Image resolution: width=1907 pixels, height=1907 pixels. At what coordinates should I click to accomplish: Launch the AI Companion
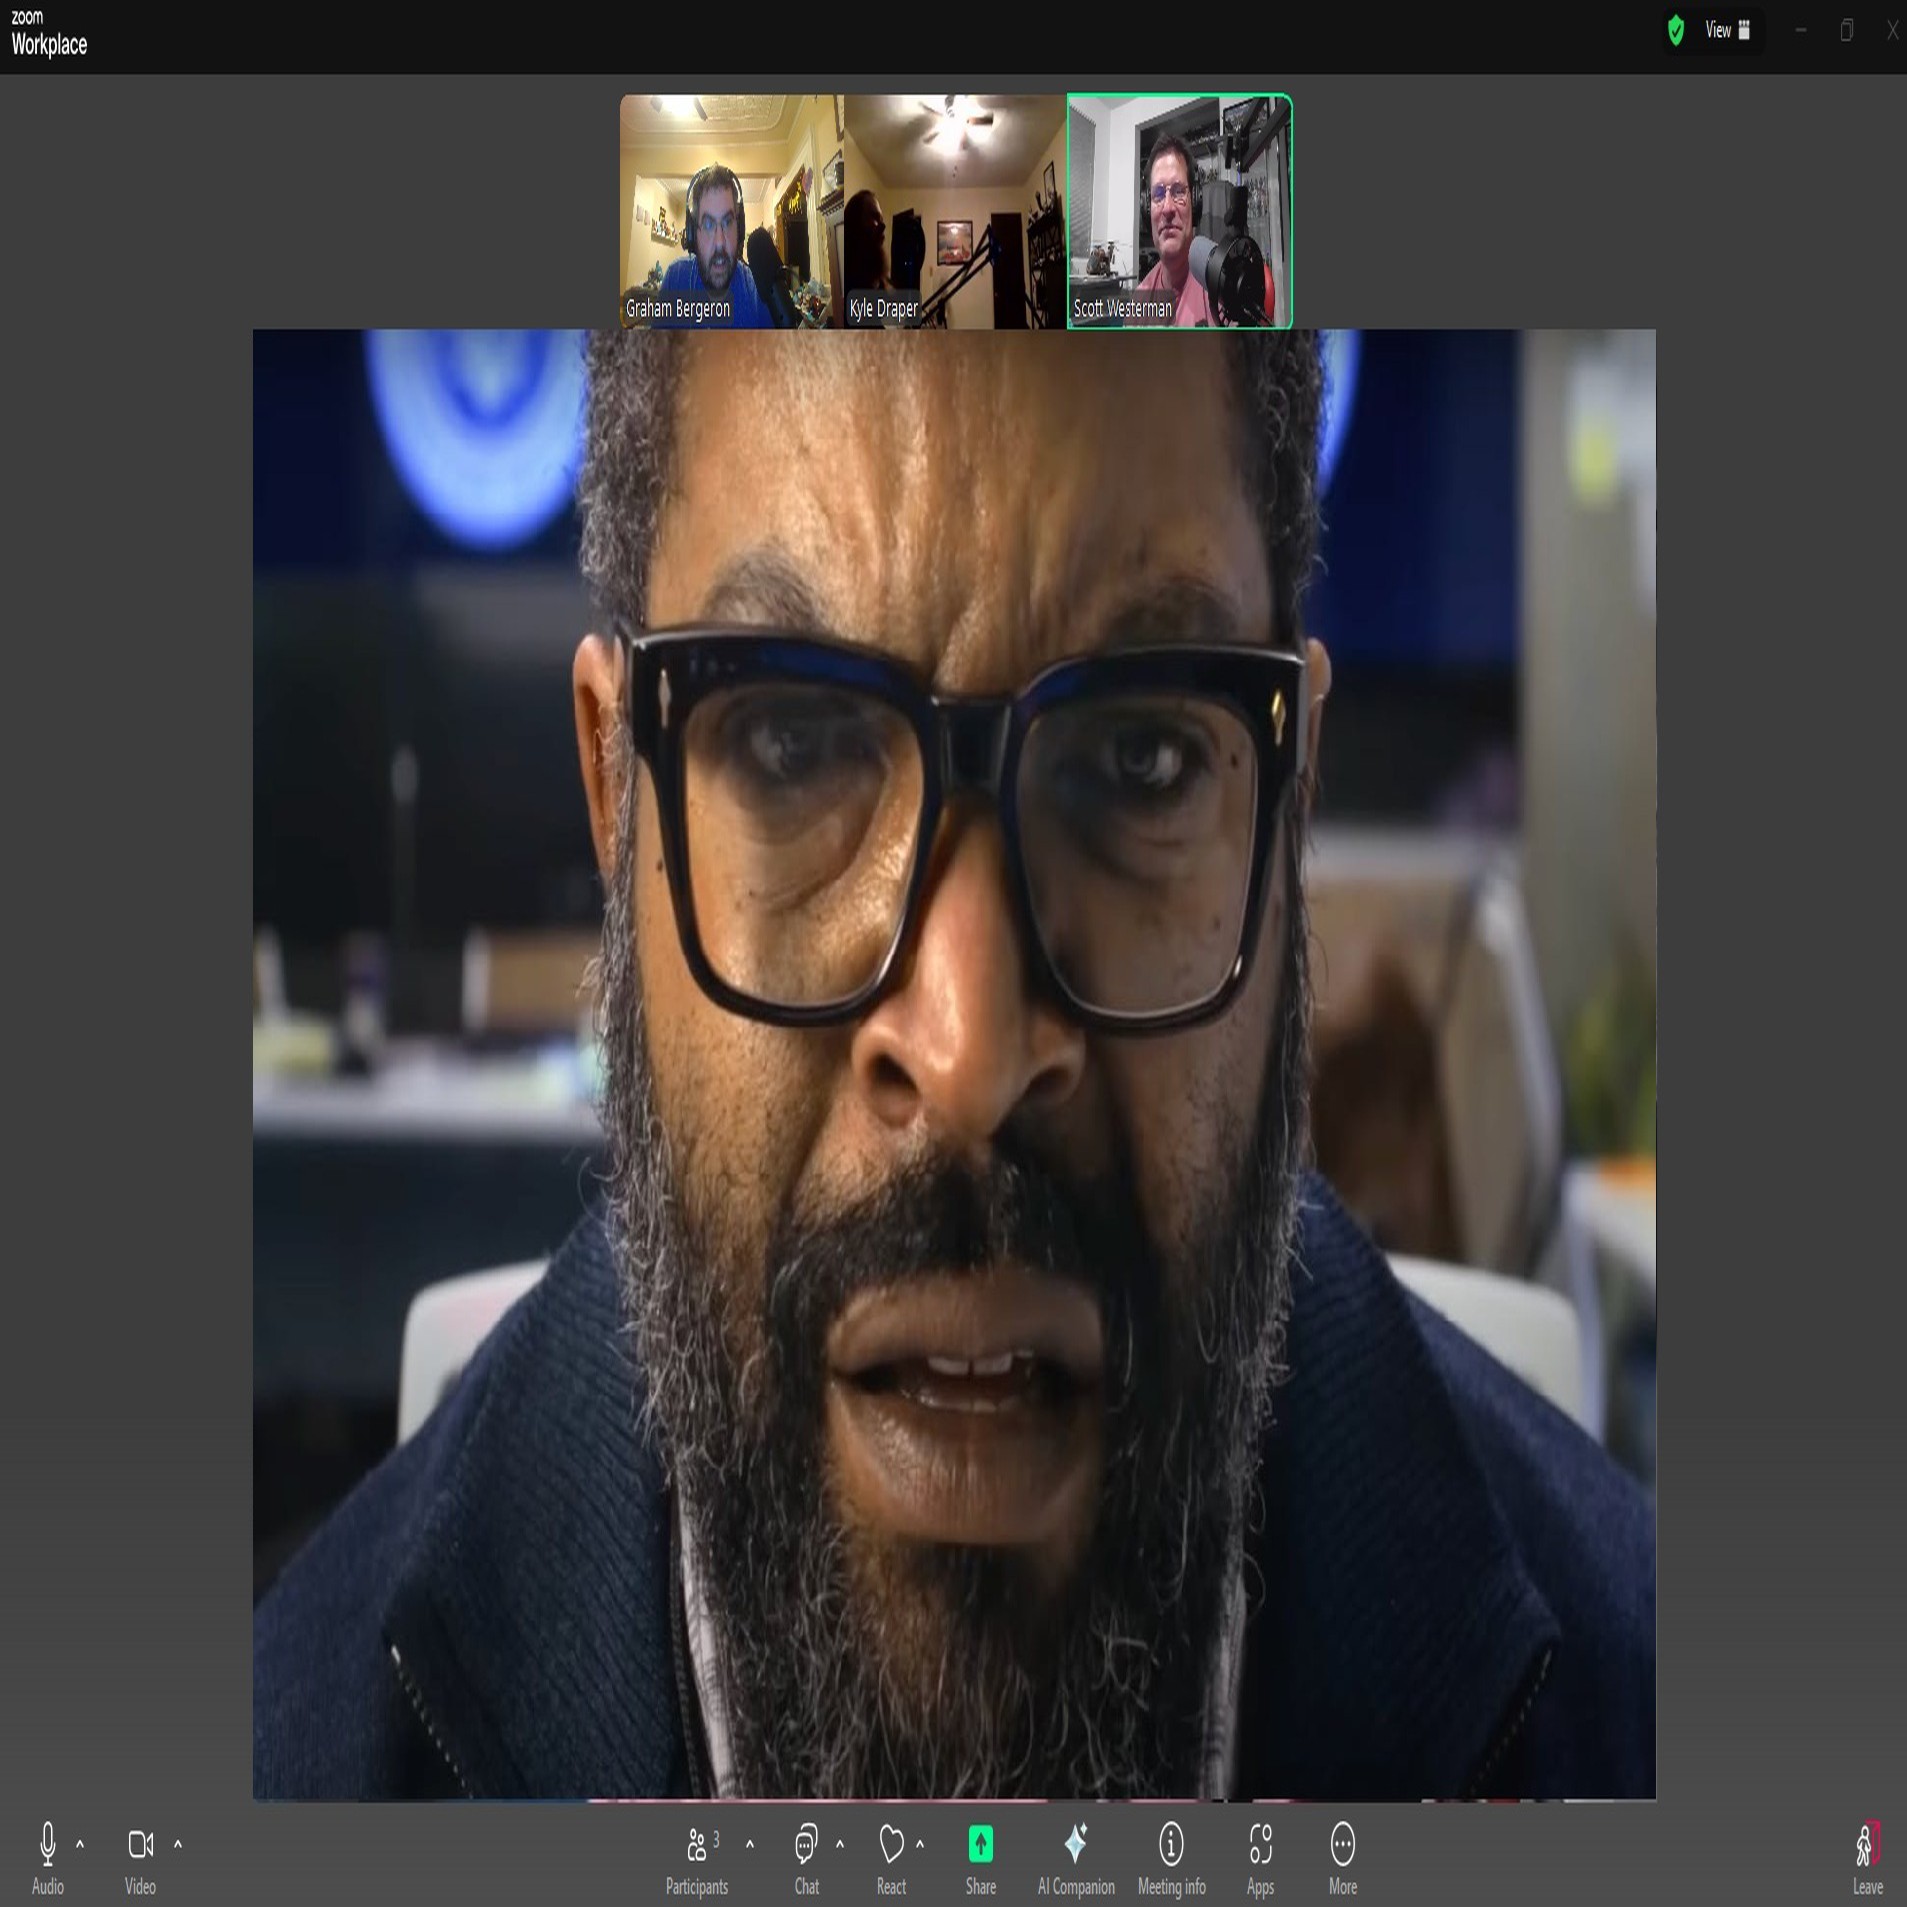tap(1076, 1858)
